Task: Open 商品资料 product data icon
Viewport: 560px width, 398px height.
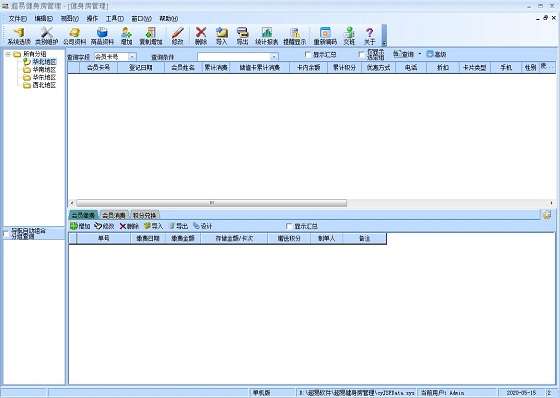Action: tap(102, 36)
